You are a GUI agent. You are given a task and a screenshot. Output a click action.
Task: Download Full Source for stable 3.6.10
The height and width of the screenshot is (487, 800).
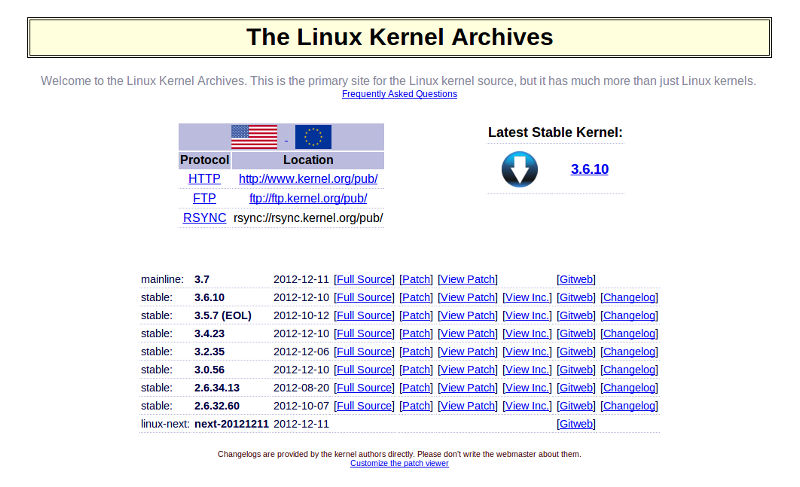pos(364,297)
